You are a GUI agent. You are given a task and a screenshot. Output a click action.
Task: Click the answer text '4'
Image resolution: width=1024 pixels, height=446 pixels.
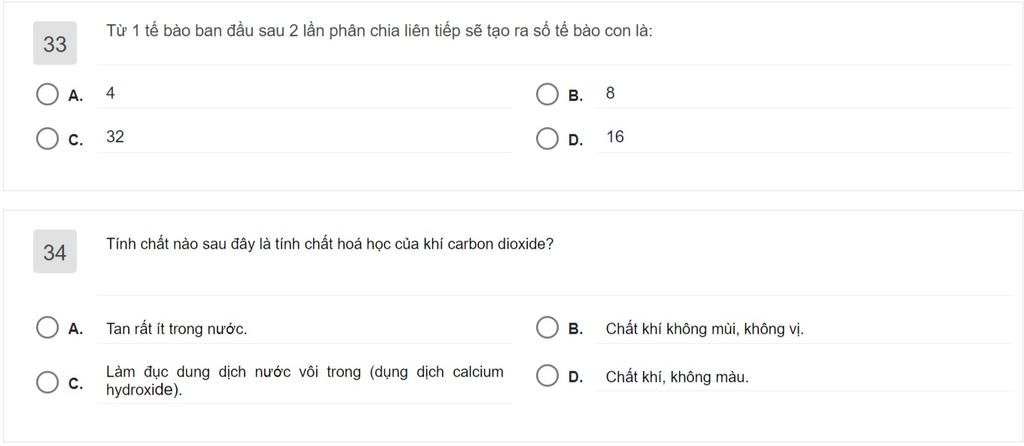click(110, 93)
